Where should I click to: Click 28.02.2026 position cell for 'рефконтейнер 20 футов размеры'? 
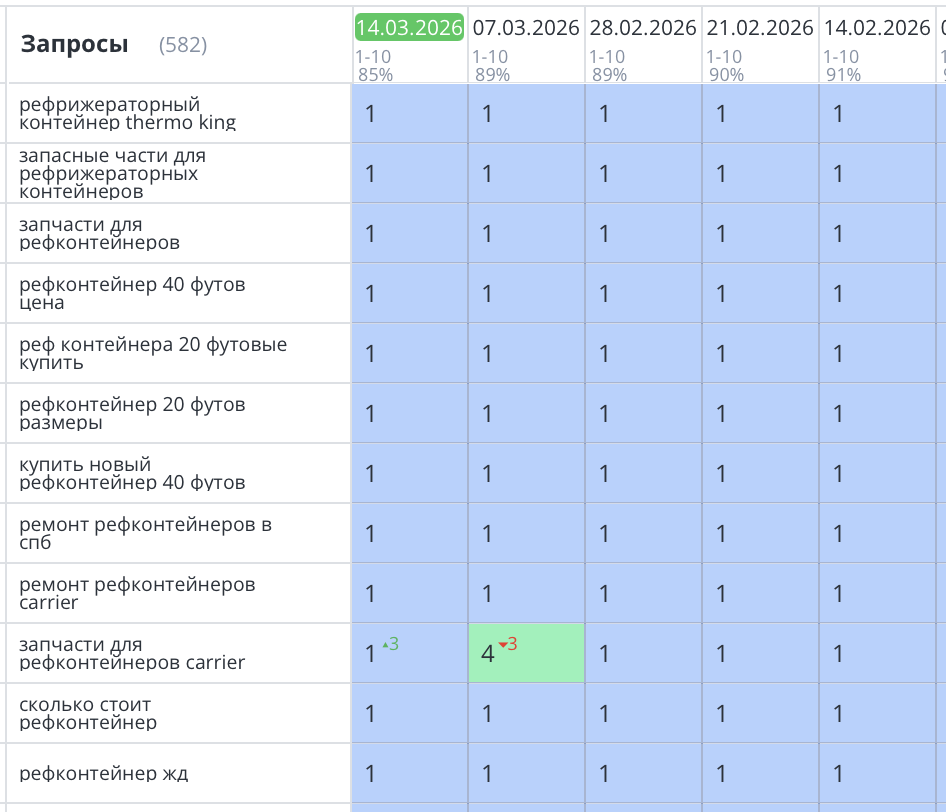pos(643,414)
